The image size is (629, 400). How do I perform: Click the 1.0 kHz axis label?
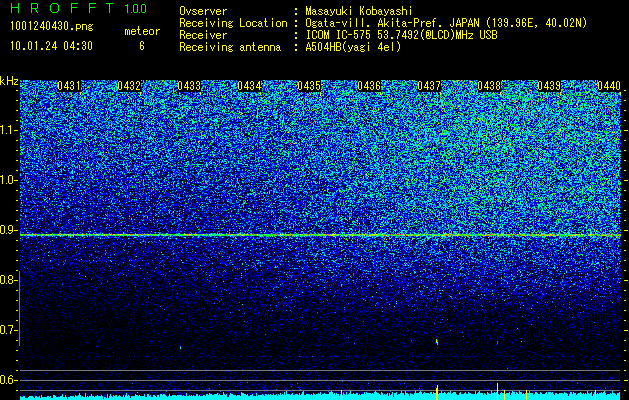[x=8, y=180]
